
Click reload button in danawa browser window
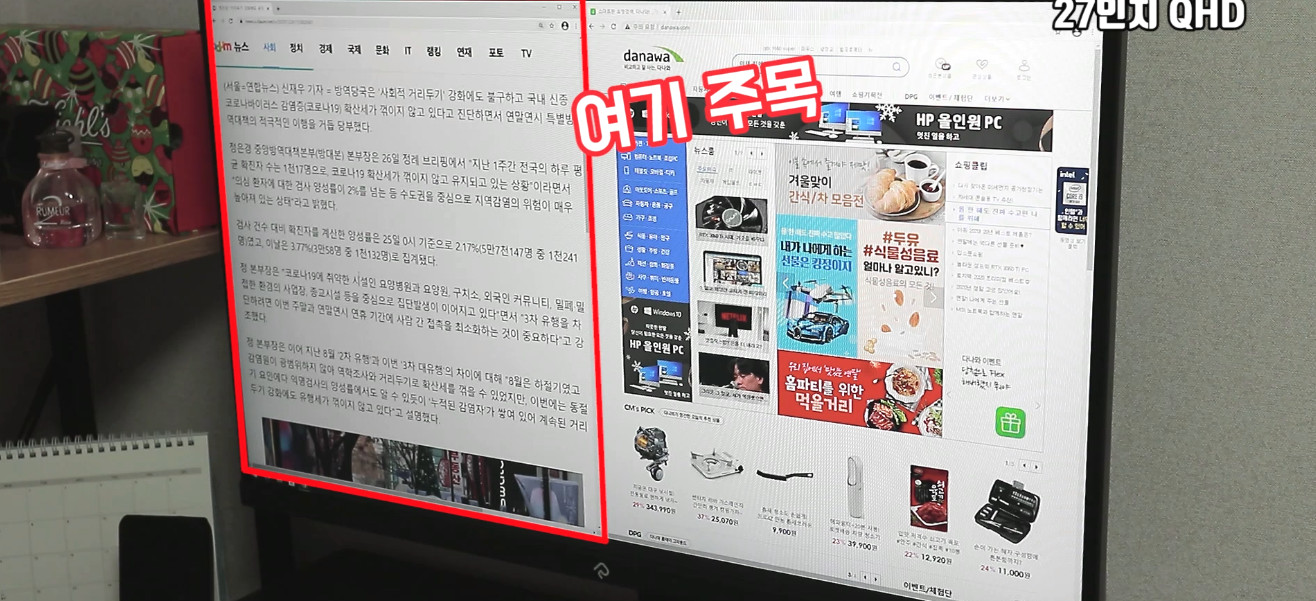click(x=614, y=27)
